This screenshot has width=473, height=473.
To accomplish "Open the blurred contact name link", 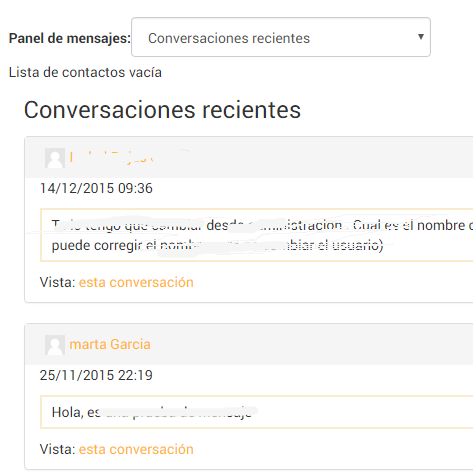I will point(112,157).
